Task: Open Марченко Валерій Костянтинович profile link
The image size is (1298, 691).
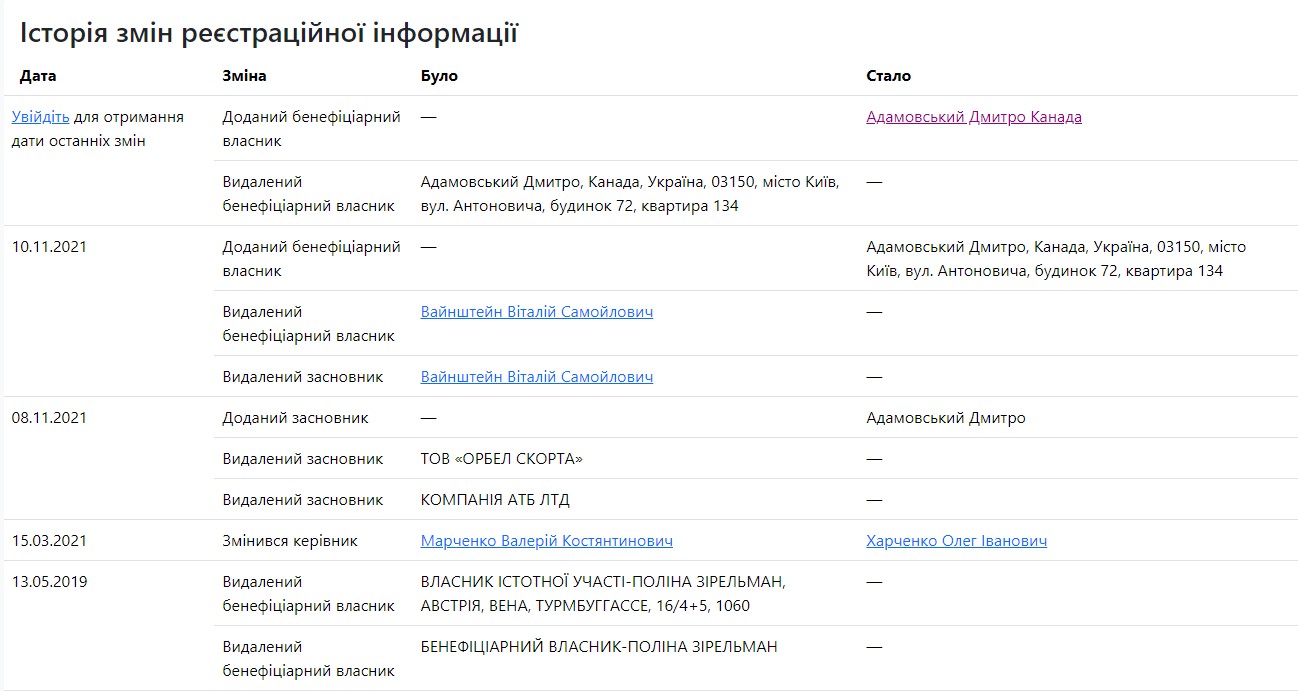Action: (x=546, y=541)
